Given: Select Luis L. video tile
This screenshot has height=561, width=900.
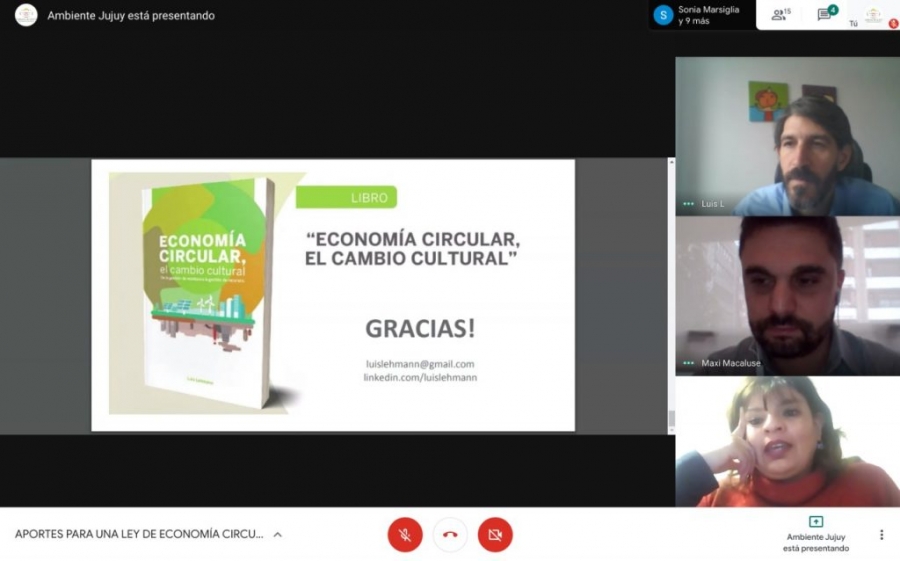Looking at the screenshot, I should (x=787, y=135).
